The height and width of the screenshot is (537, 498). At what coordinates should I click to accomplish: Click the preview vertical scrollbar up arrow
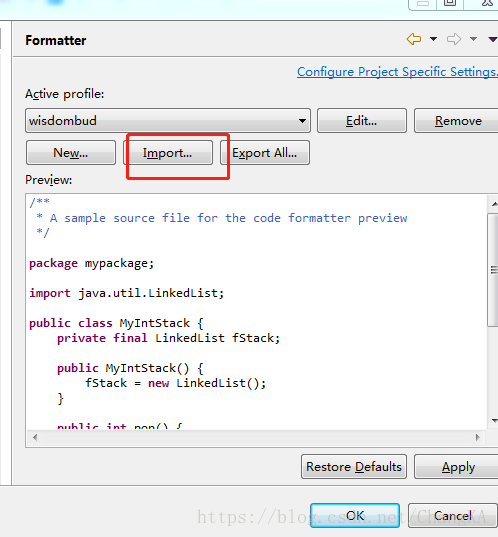coord(494,204)
